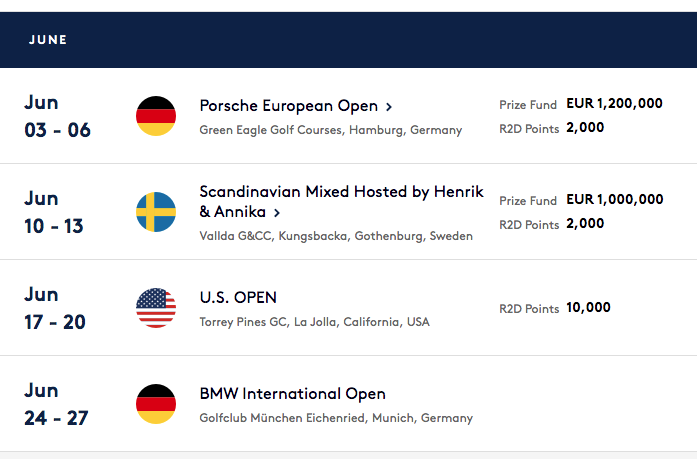
Task: Select the Jun 03 - 06 date
Action: pyautogui.click(x=57, y=116)
